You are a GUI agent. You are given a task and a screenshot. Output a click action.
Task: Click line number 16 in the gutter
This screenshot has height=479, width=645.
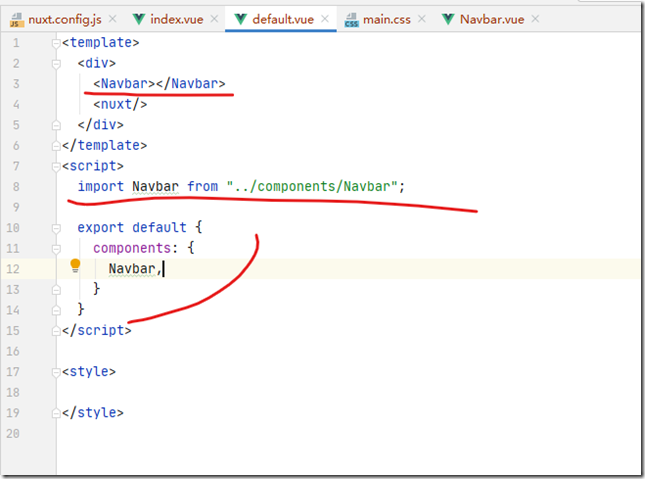tap(13, 351)
